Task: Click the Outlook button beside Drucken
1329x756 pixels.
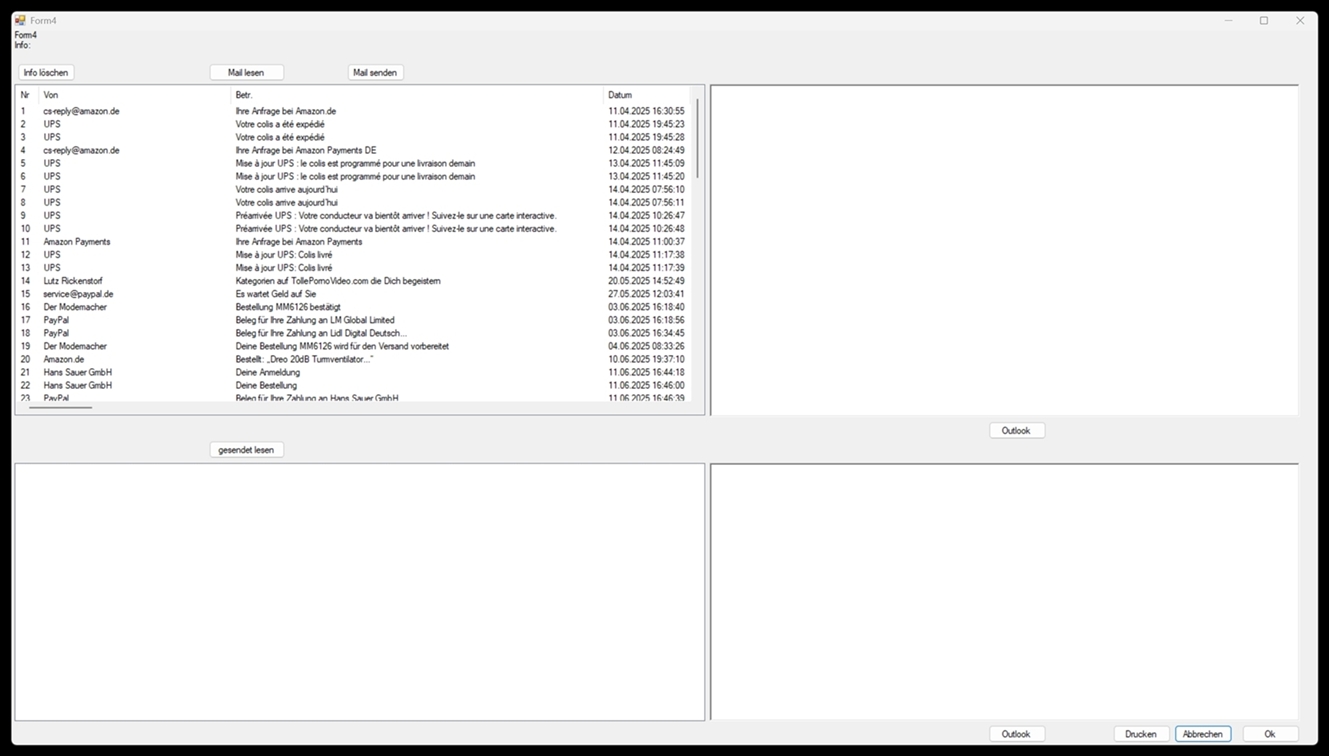Action: pos(1016,734)
